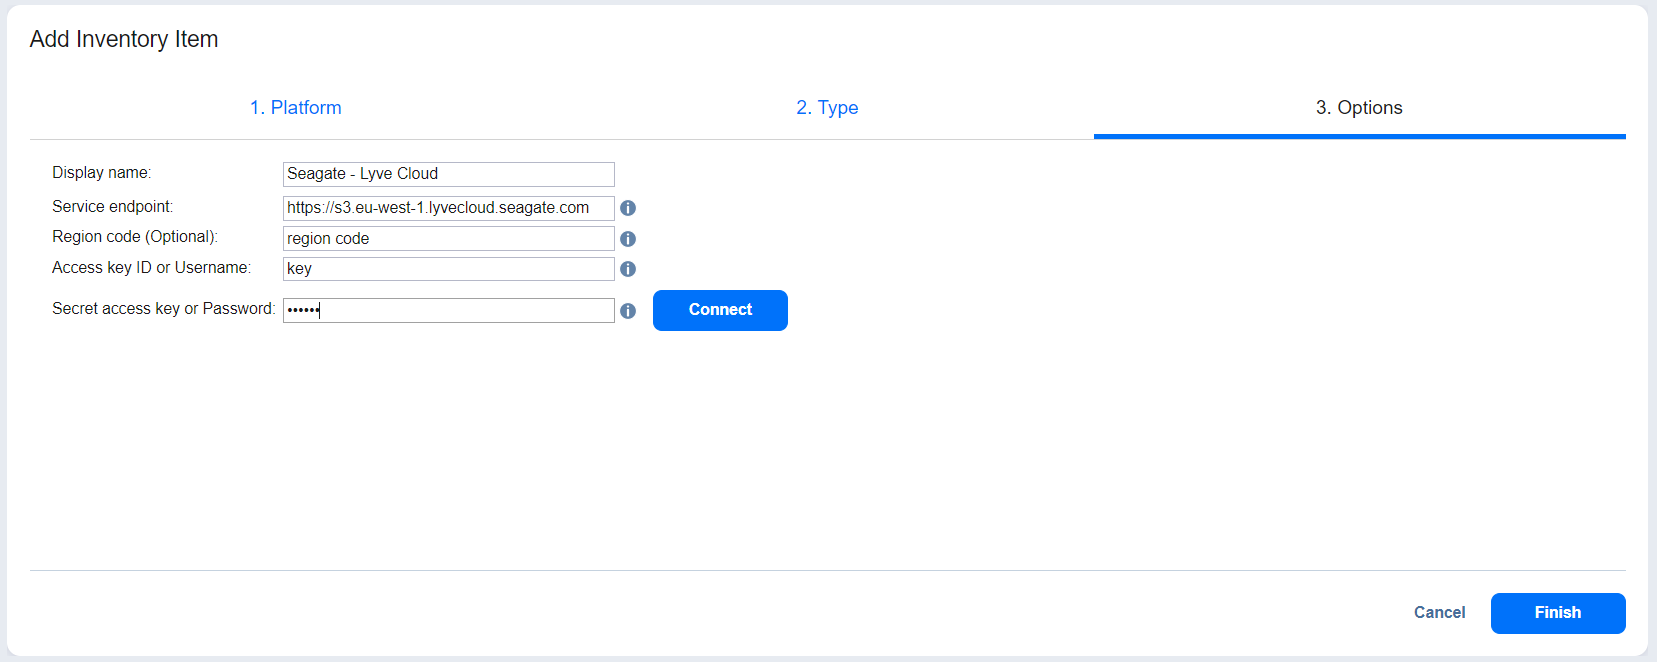Click the "Display name:" label
The image size is (1657, 662).
tap(101, 173)
